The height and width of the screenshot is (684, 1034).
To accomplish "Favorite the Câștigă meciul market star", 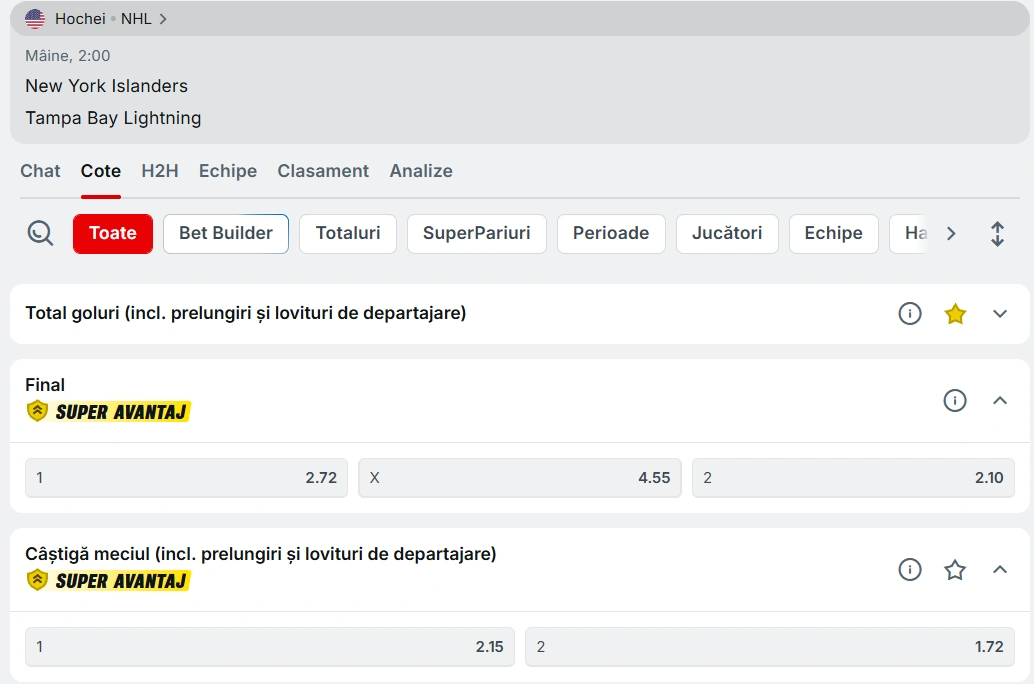I will 955,570.
